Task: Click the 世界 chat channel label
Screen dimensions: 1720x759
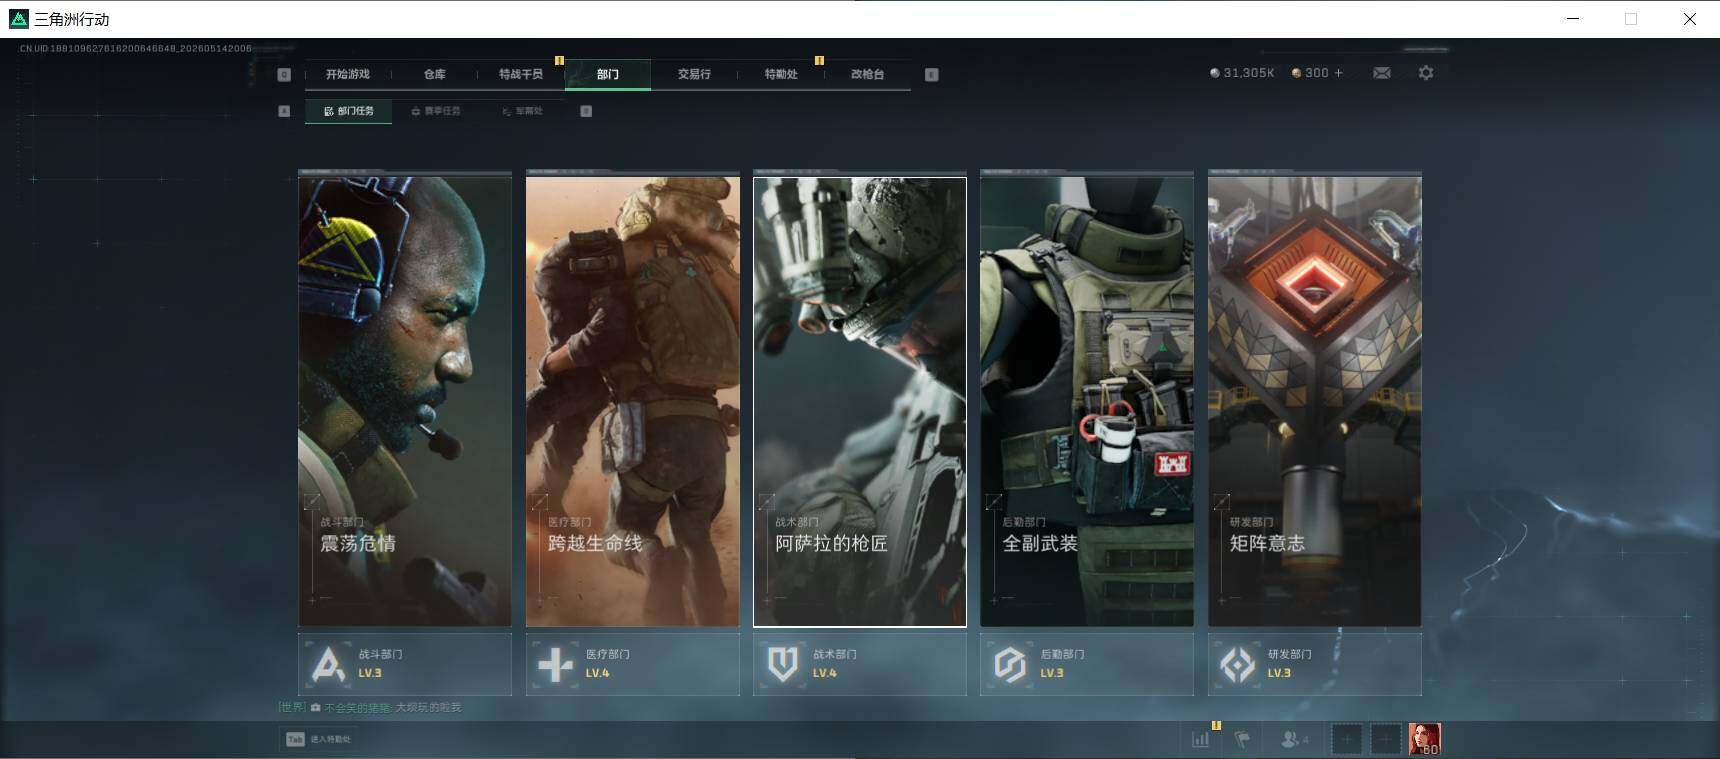Action: [x=292, y=708]
